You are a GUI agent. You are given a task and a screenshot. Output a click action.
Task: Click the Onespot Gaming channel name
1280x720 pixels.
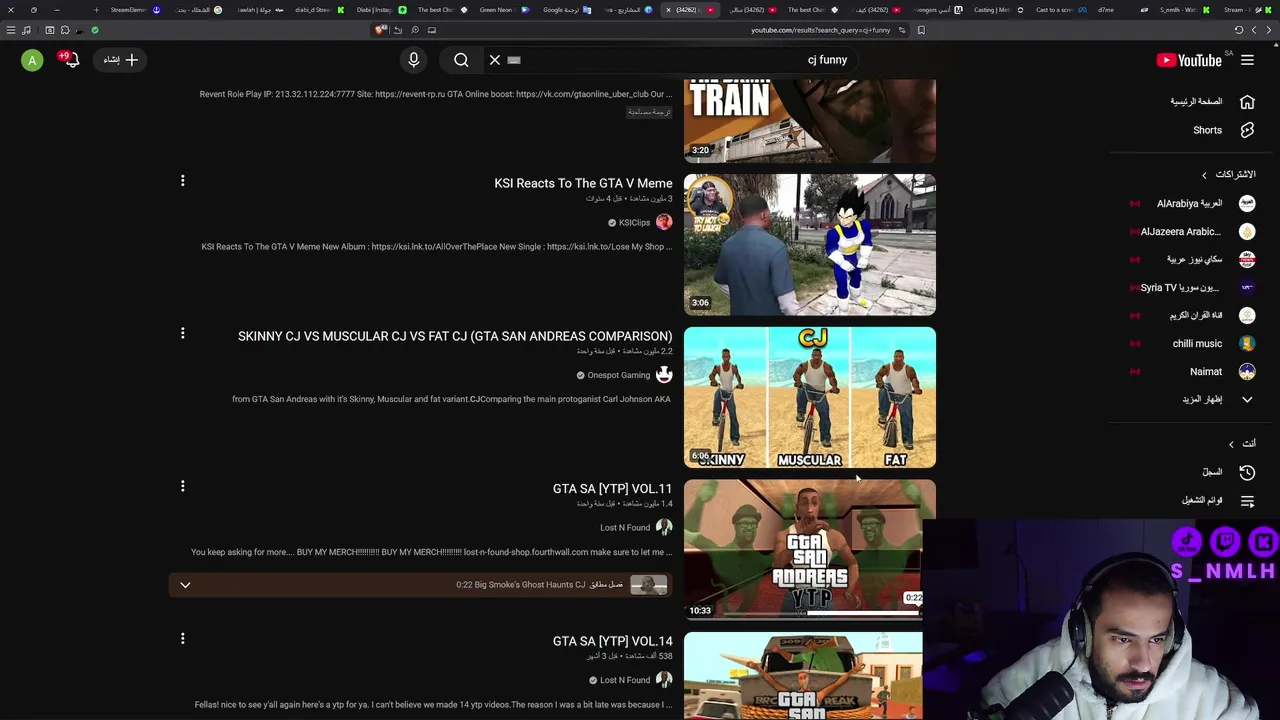tap(618, 375)
